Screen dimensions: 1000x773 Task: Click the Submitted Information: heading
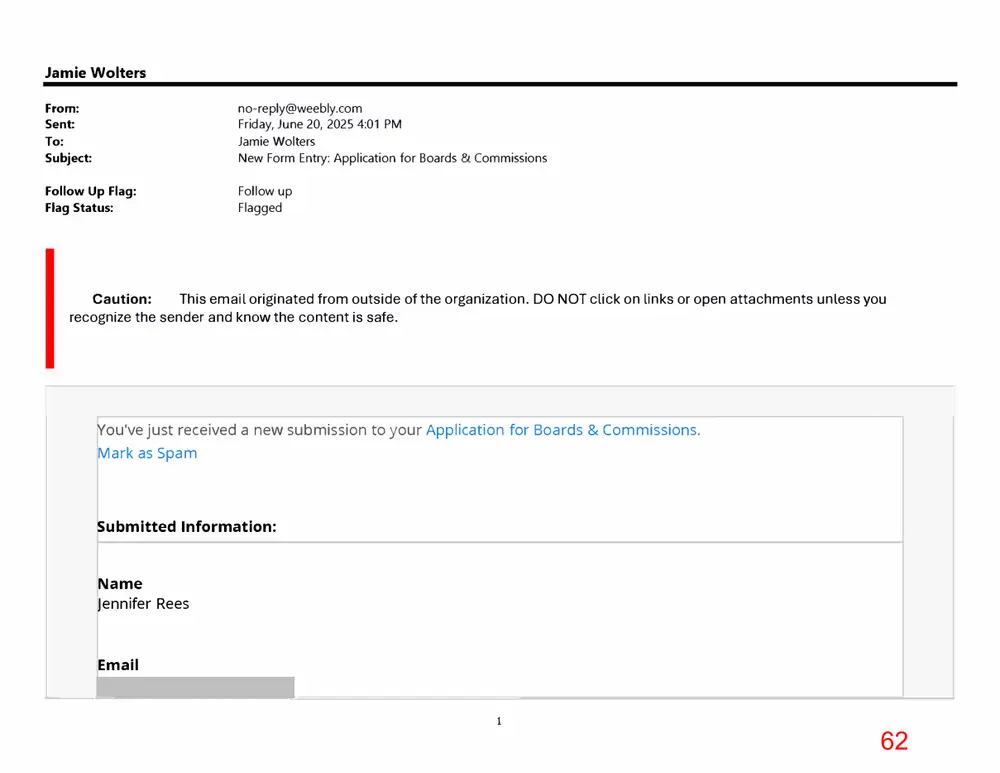click(187, 527)
